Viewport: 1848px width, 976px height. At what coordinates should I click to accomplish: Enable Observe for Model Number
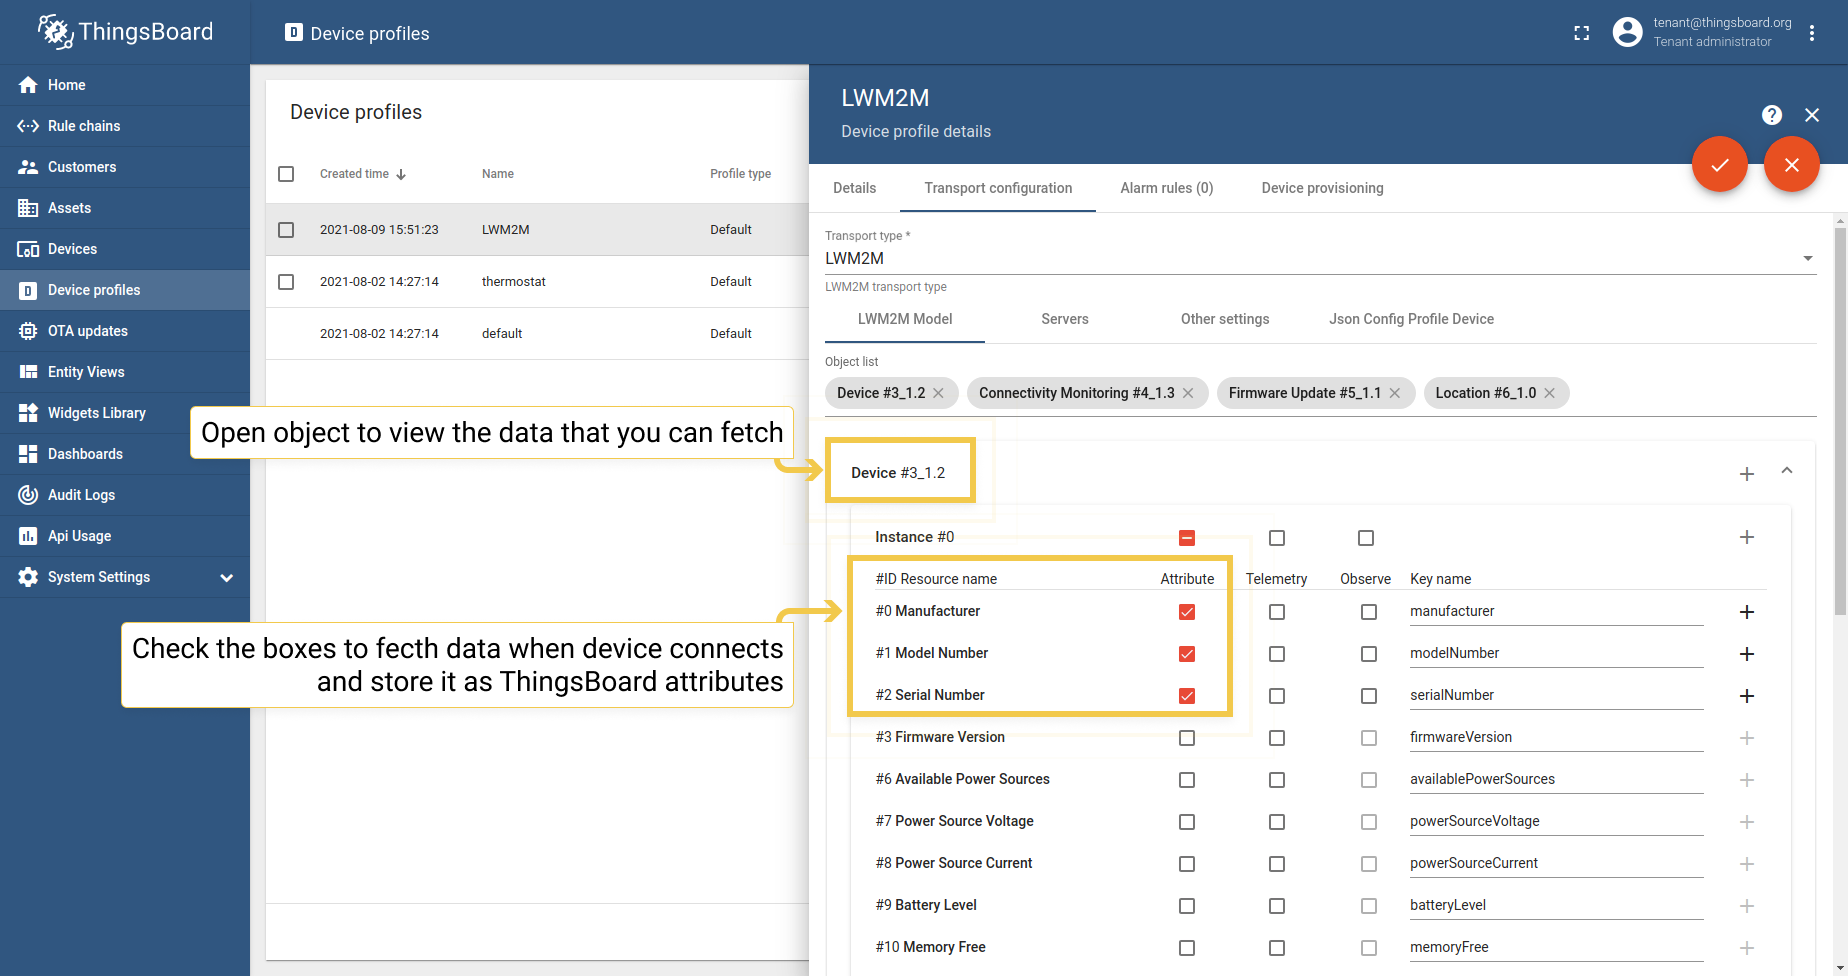(x=1369, y=653)
